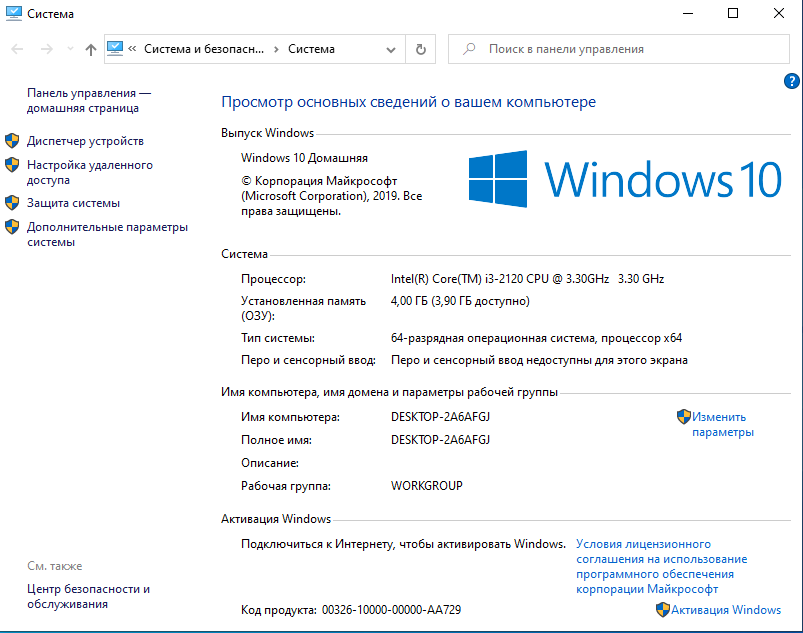The width and height of the screenshot is (803, 633).
Task: Click shield icon next to Диспетчер устройств
Action: coord(12,141)
